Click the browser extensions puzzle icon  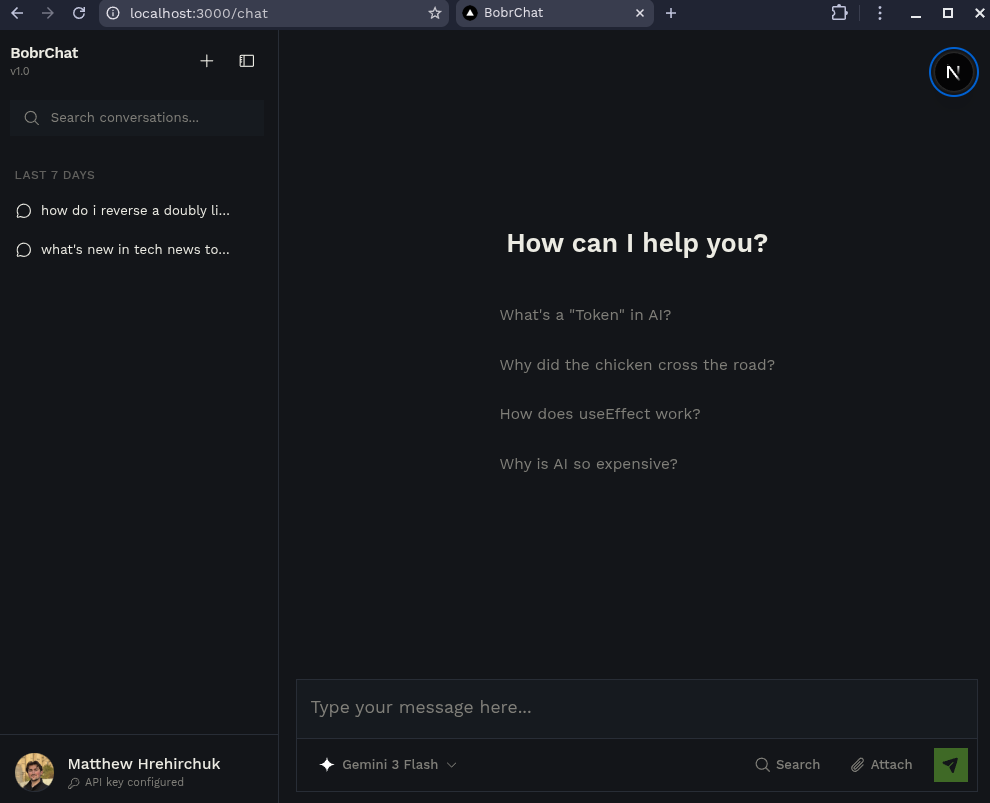pyautogui.click(x=839, y=13)
